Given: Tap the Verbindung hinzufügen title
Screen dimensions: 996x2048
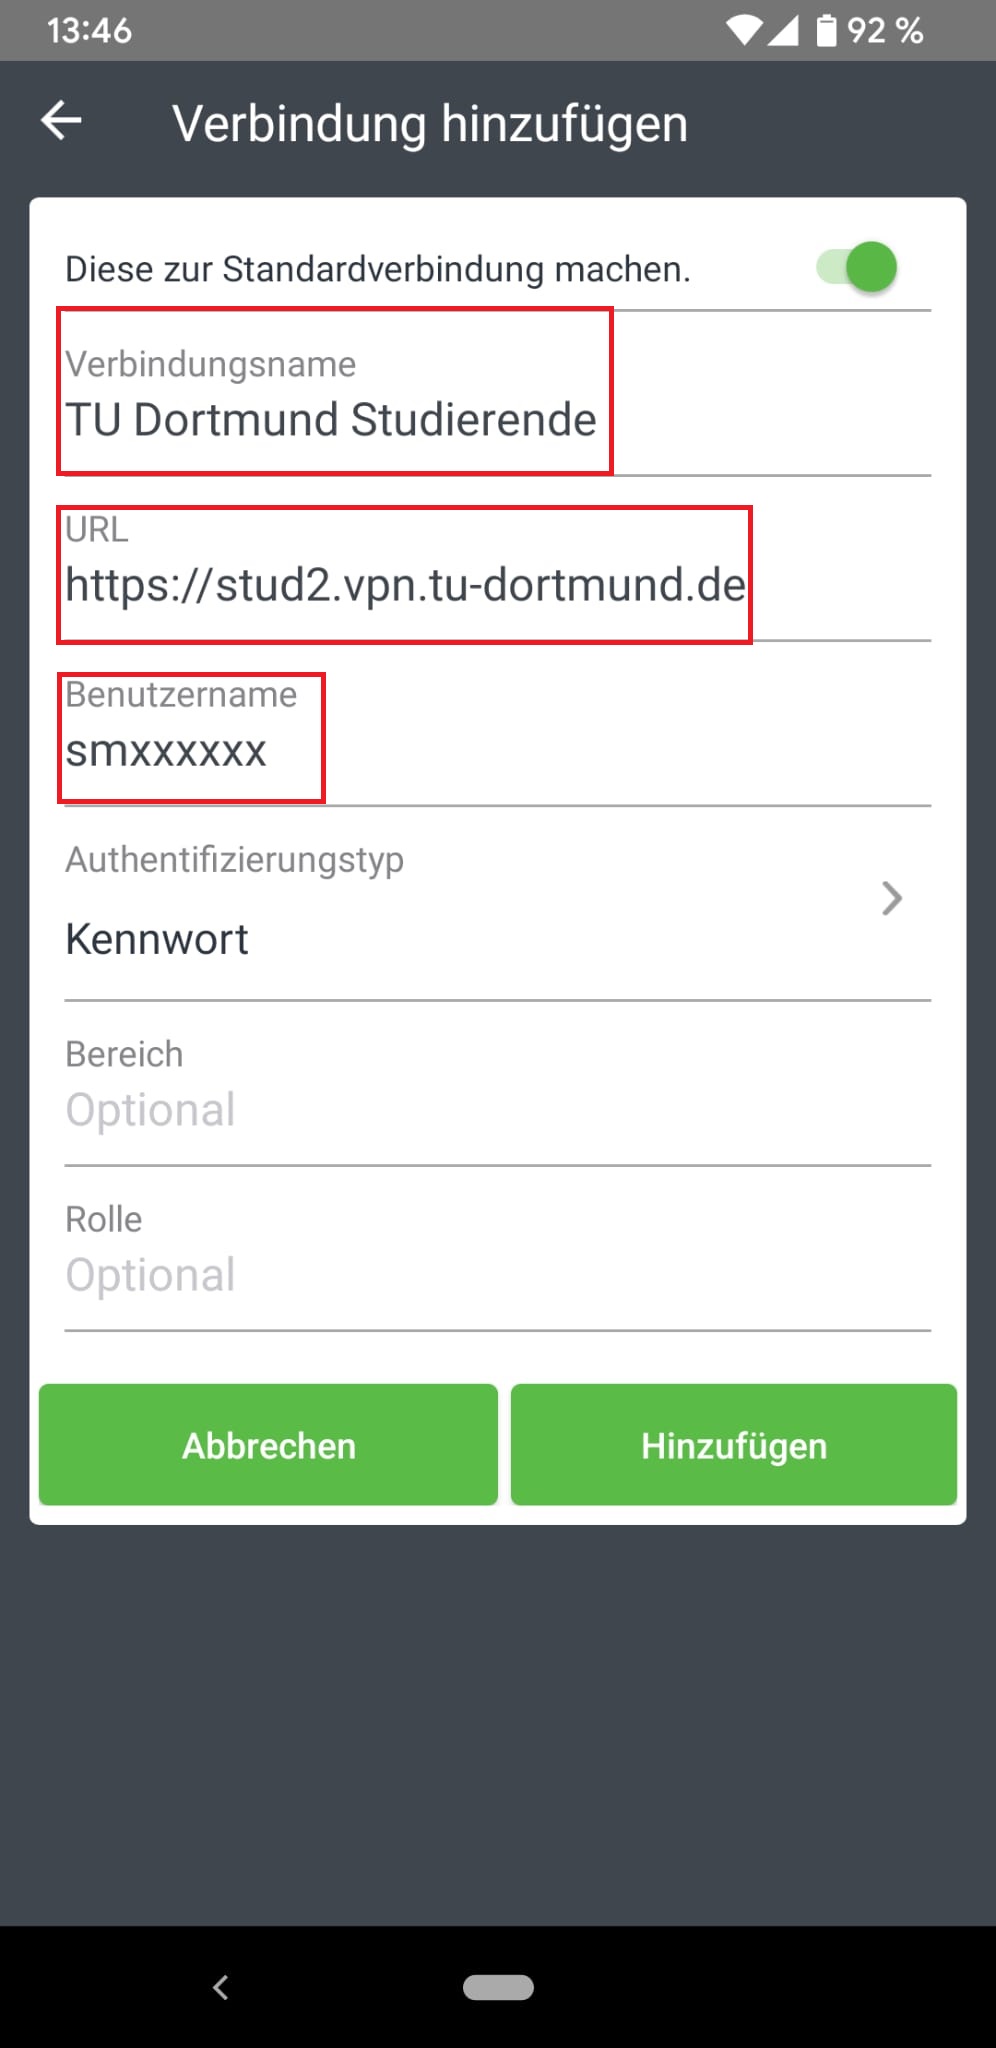Looking at the screenshot, I should [430, 124].
